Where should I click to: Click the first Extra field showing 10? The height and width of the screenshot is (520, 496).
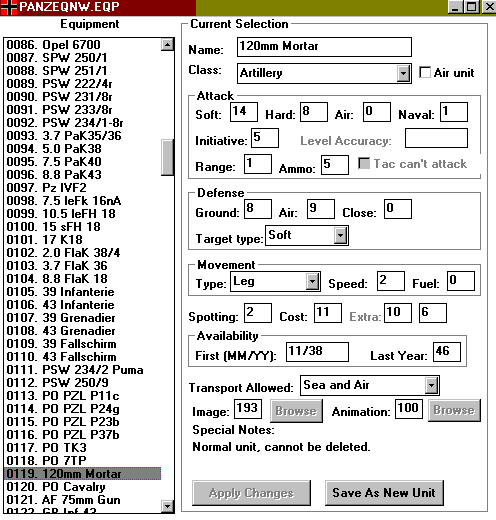pos(398,313)
